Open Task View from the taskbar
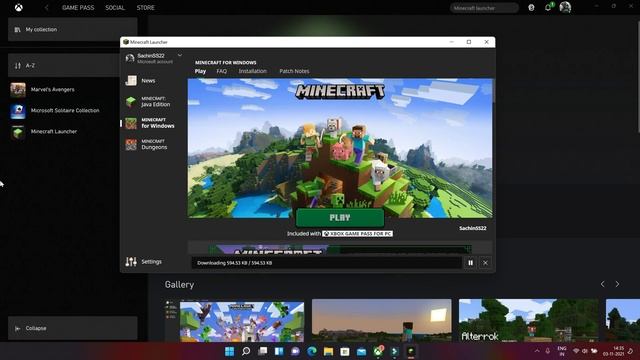This screenshot has height=360, width=640. pyautogui.click(x=262, y=351)
